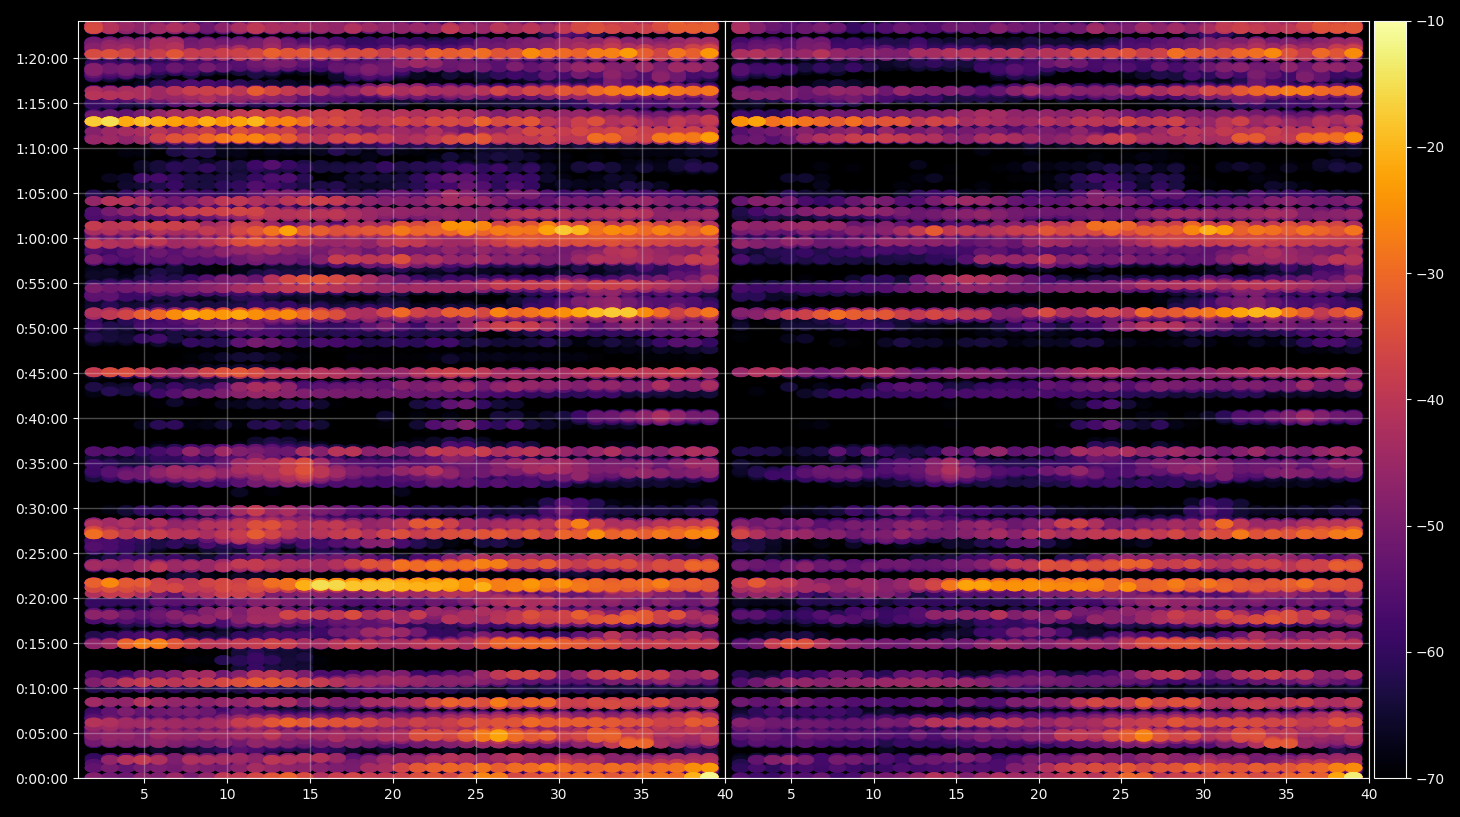Screen dimensions: 1460x817
Task: Select x-axis label 10 of the right panel
Action: 873,795
